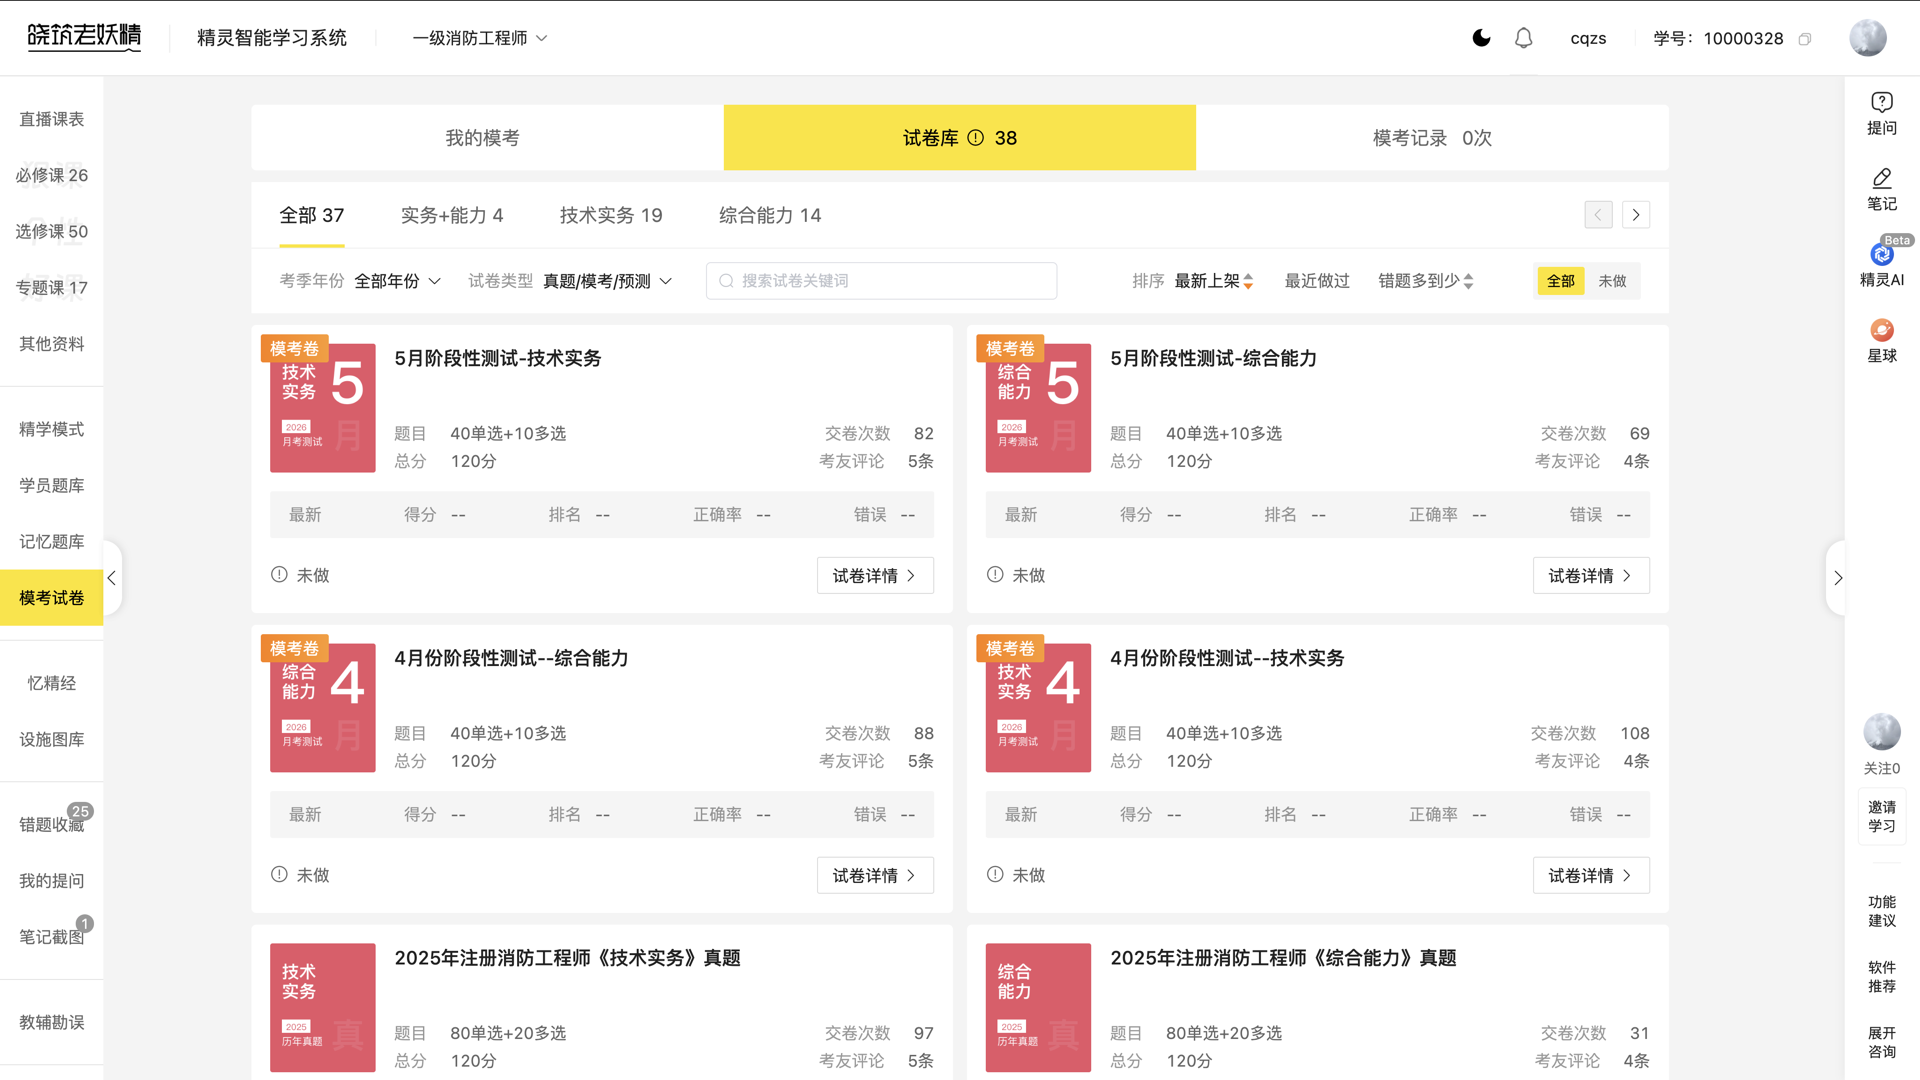Go to previous category tabs arrow
Screen dimensions: 1920x1080
pos(1598,215)
